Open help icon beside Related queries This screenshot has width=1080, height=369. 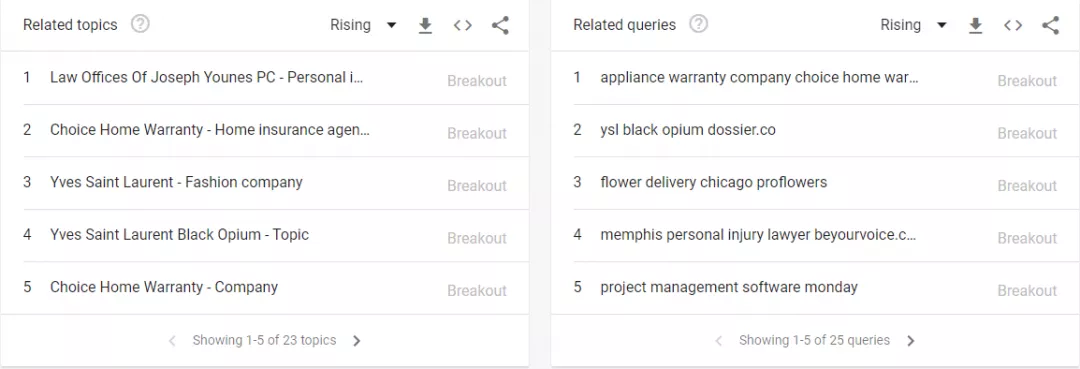point(698,25)
